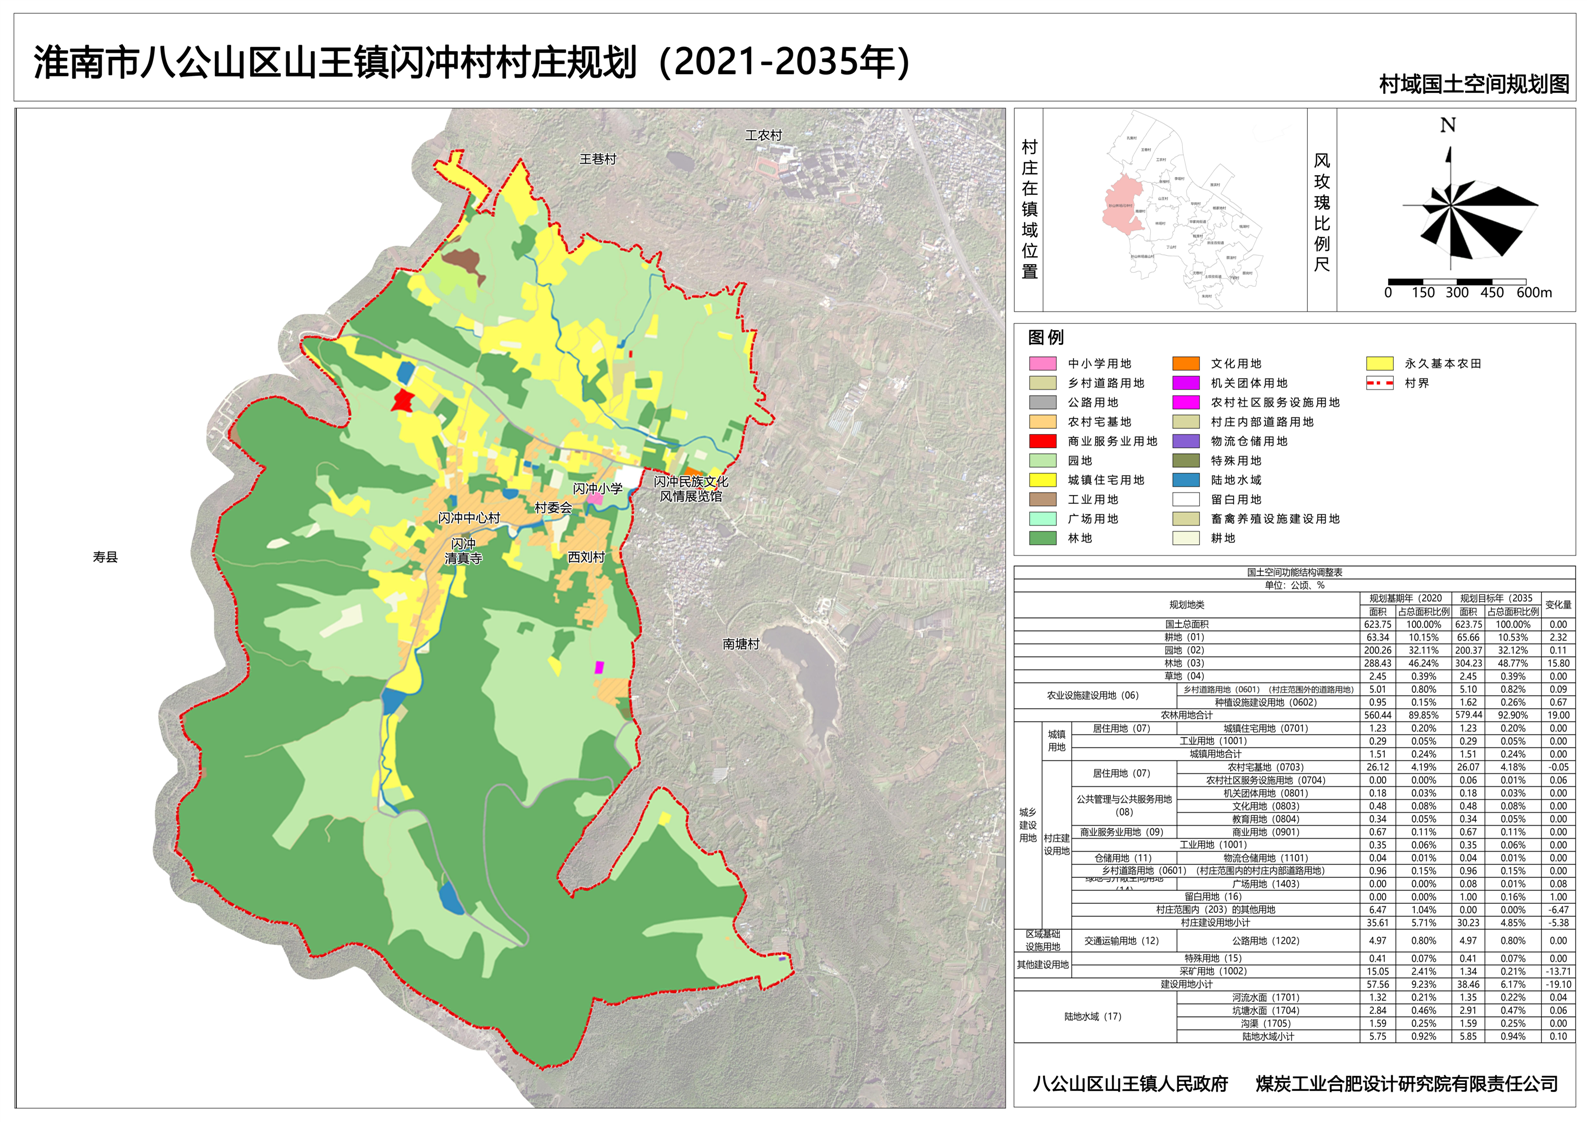Click the 村委会 label on the map

coord(553,508)
